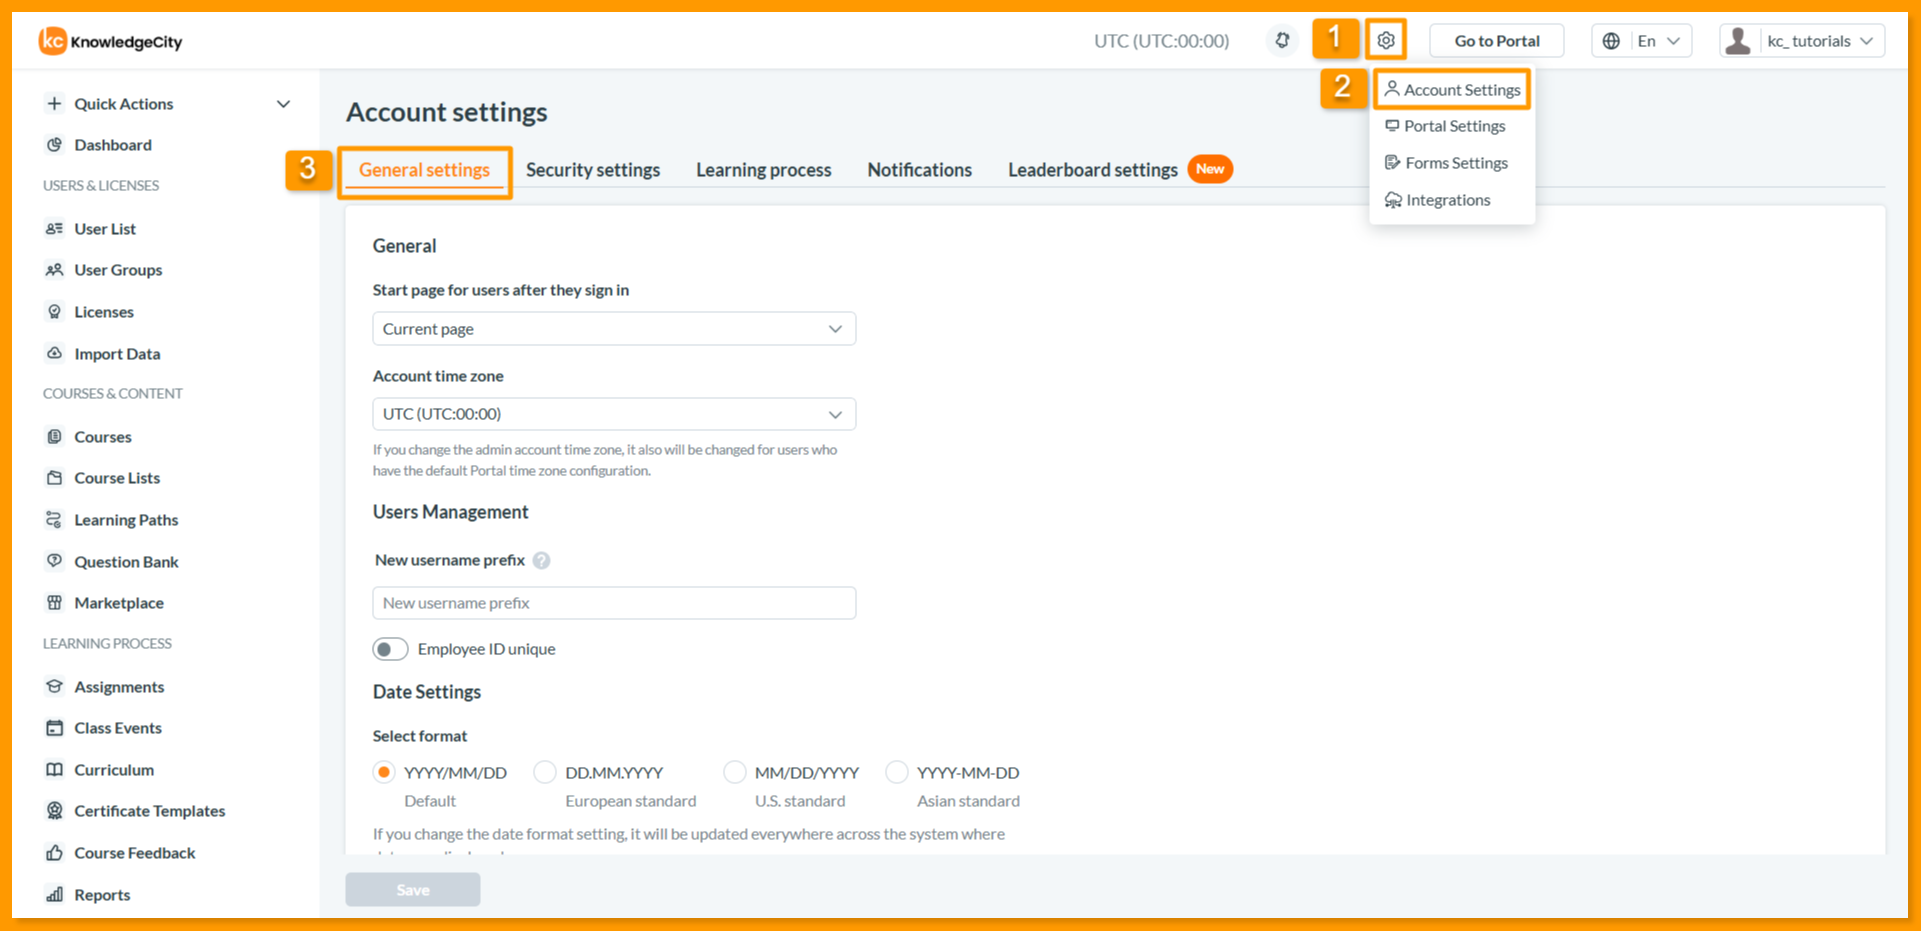Viewport: 1921px width, 931px height.
Task: Click the Go to Portal button
Action: 1497,41
